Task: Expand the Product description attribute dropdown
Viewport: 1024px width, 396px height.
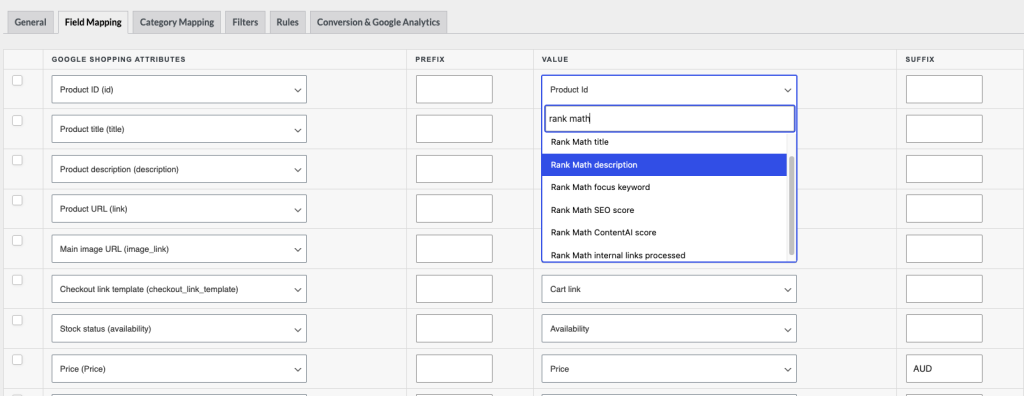Action: point(179,169)
